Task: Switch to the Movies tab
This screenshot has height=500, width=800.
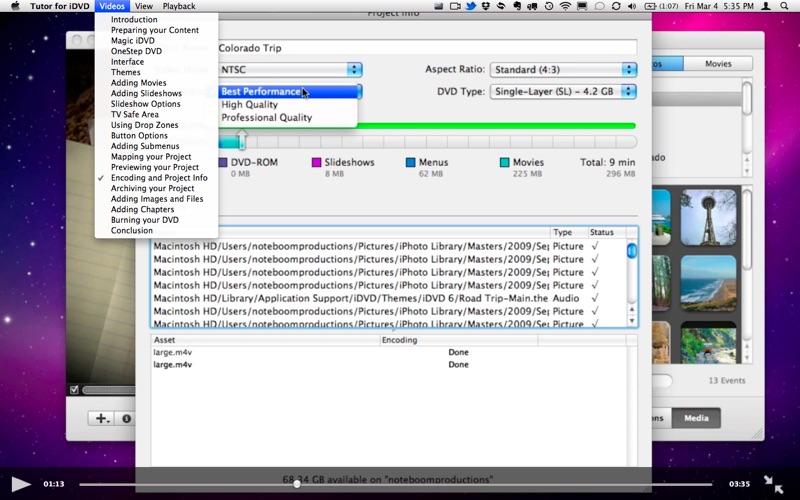Action: pos(718,63)
